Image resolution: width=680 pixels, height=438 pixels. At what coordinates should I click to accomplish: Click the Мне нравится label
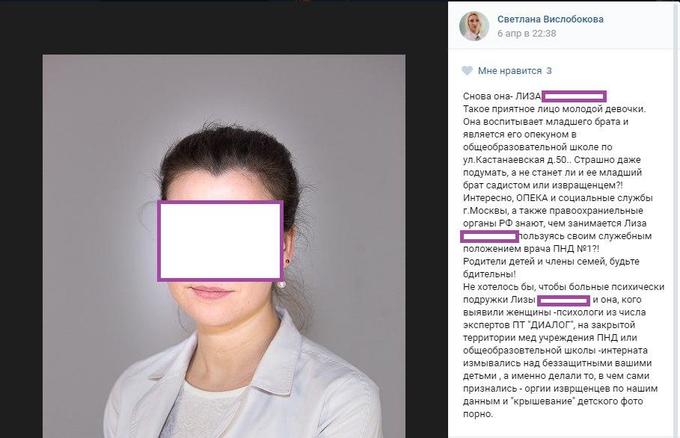pos(510,71)
